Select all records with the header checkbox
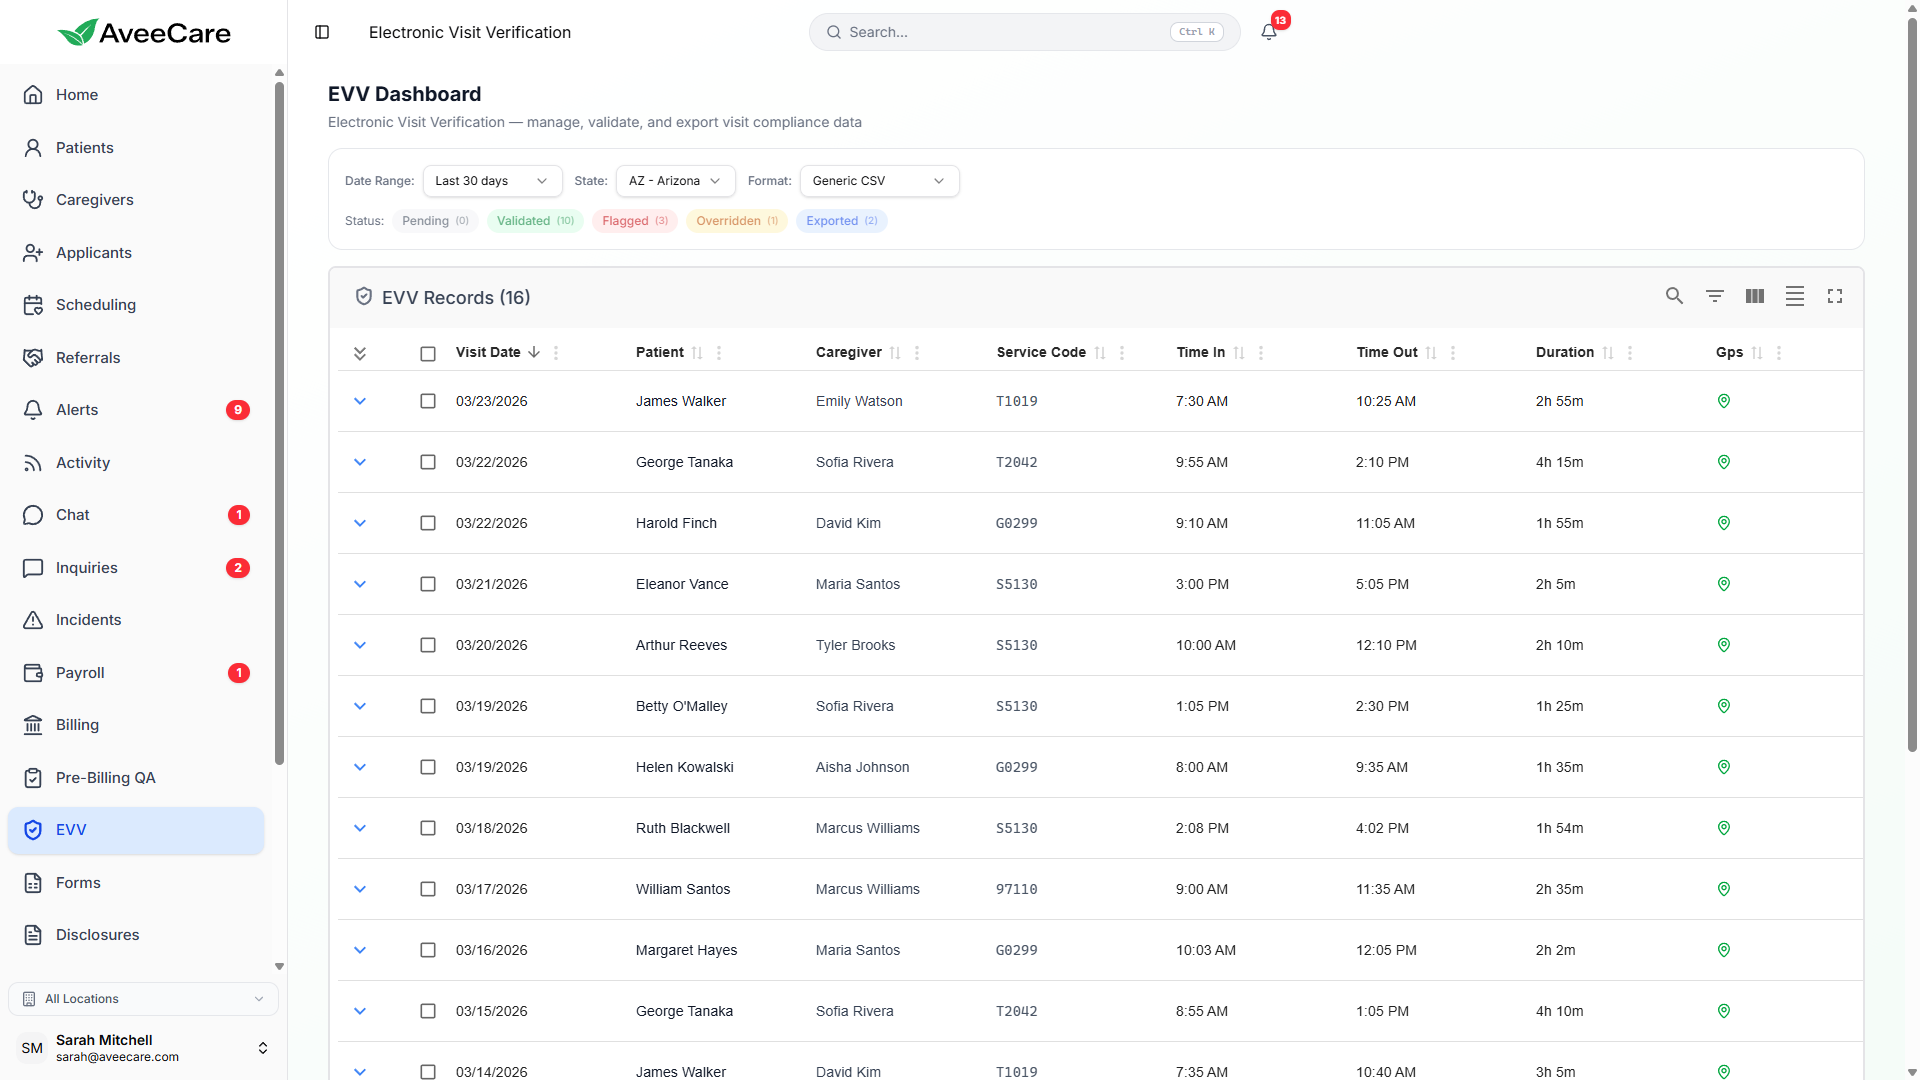The height and width of the screenshot is (1080, 1920). [428, 353]
